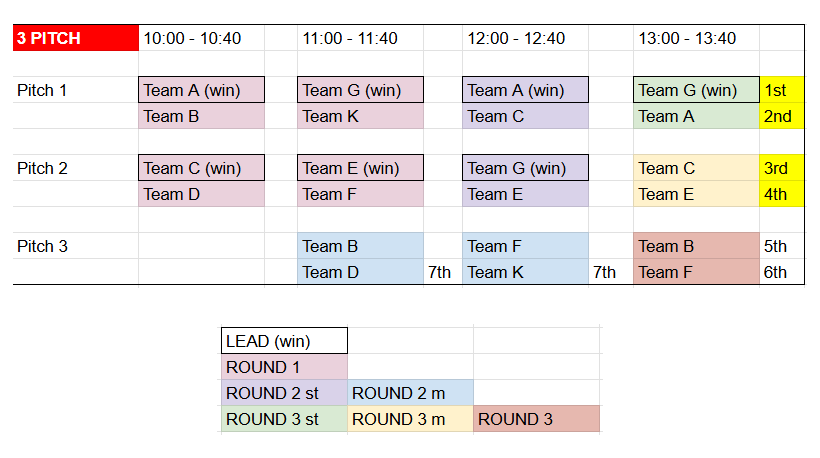Select the red 3 PITCH header cell
The width and height of the screenshot is (820, 458).
(76, 38)
